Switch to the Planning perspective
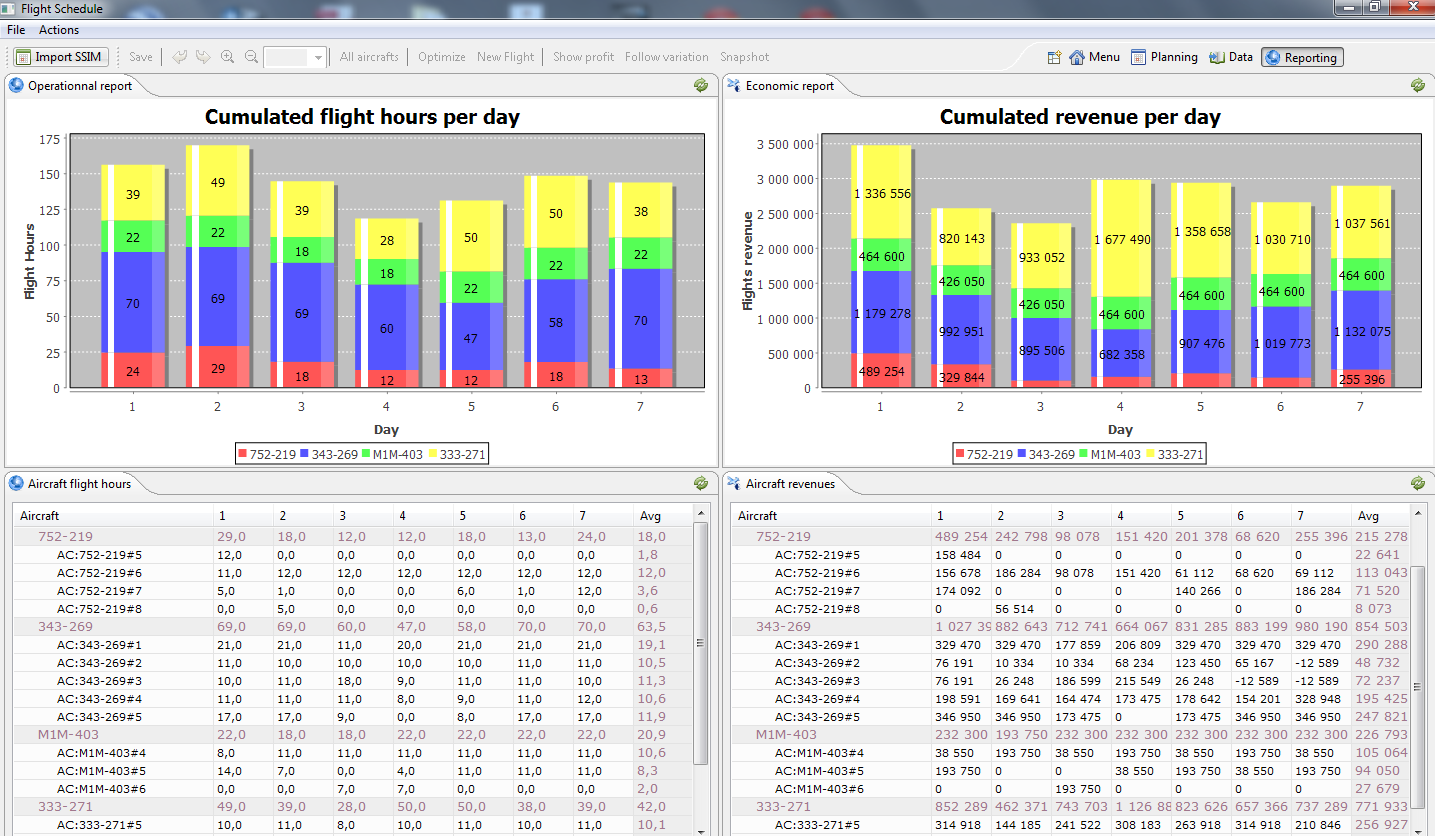This screenshot has height=836, width=1435. click(1164, 58)
